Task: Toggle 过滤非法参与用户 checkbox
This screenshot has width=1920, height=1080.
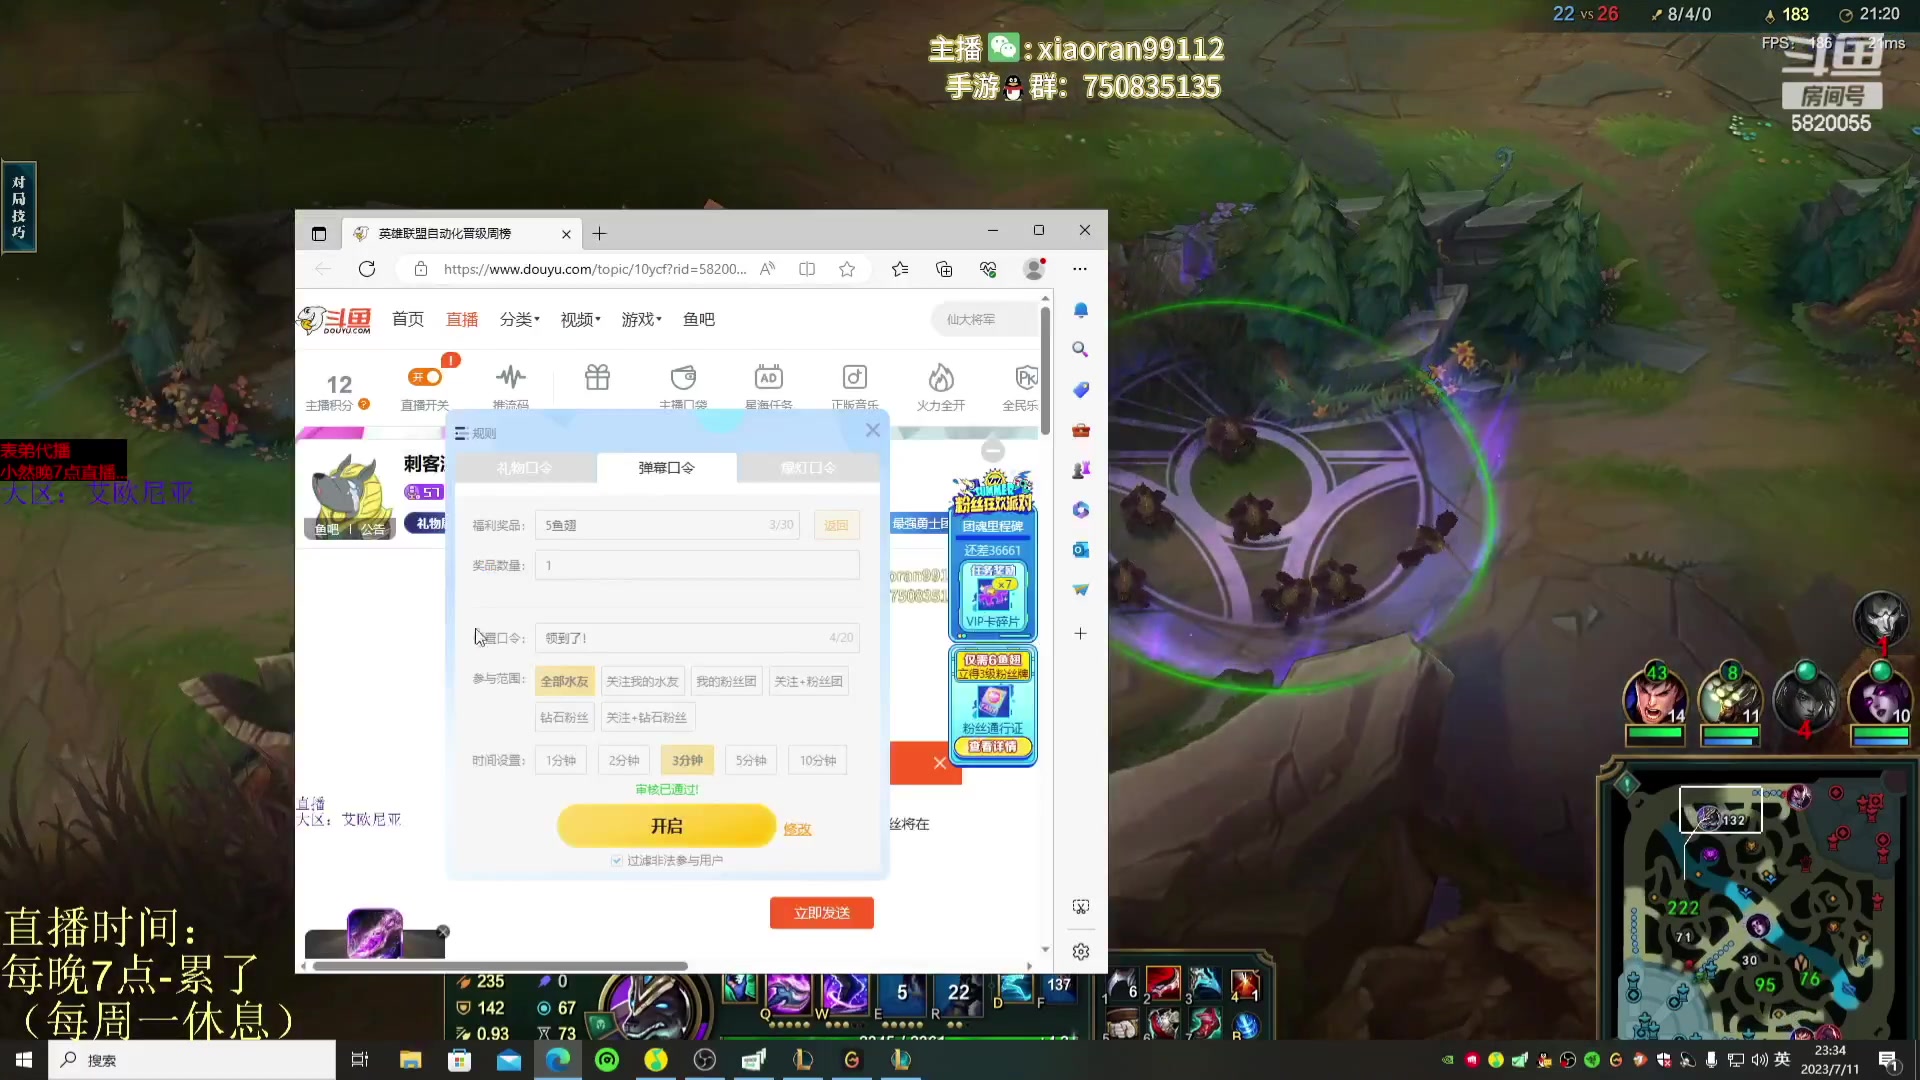Action: (617, 861)
